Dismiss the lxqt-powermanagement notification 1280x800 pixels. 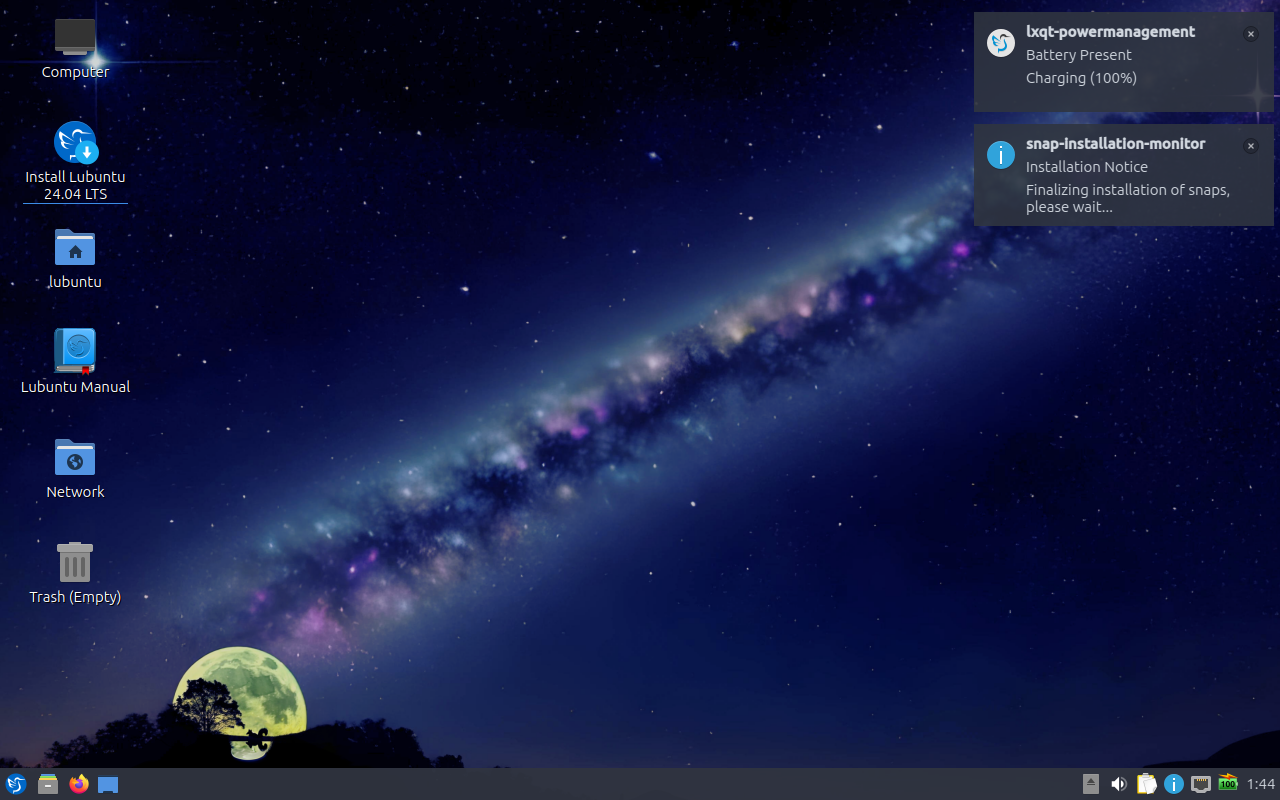tap(1250, 33)
